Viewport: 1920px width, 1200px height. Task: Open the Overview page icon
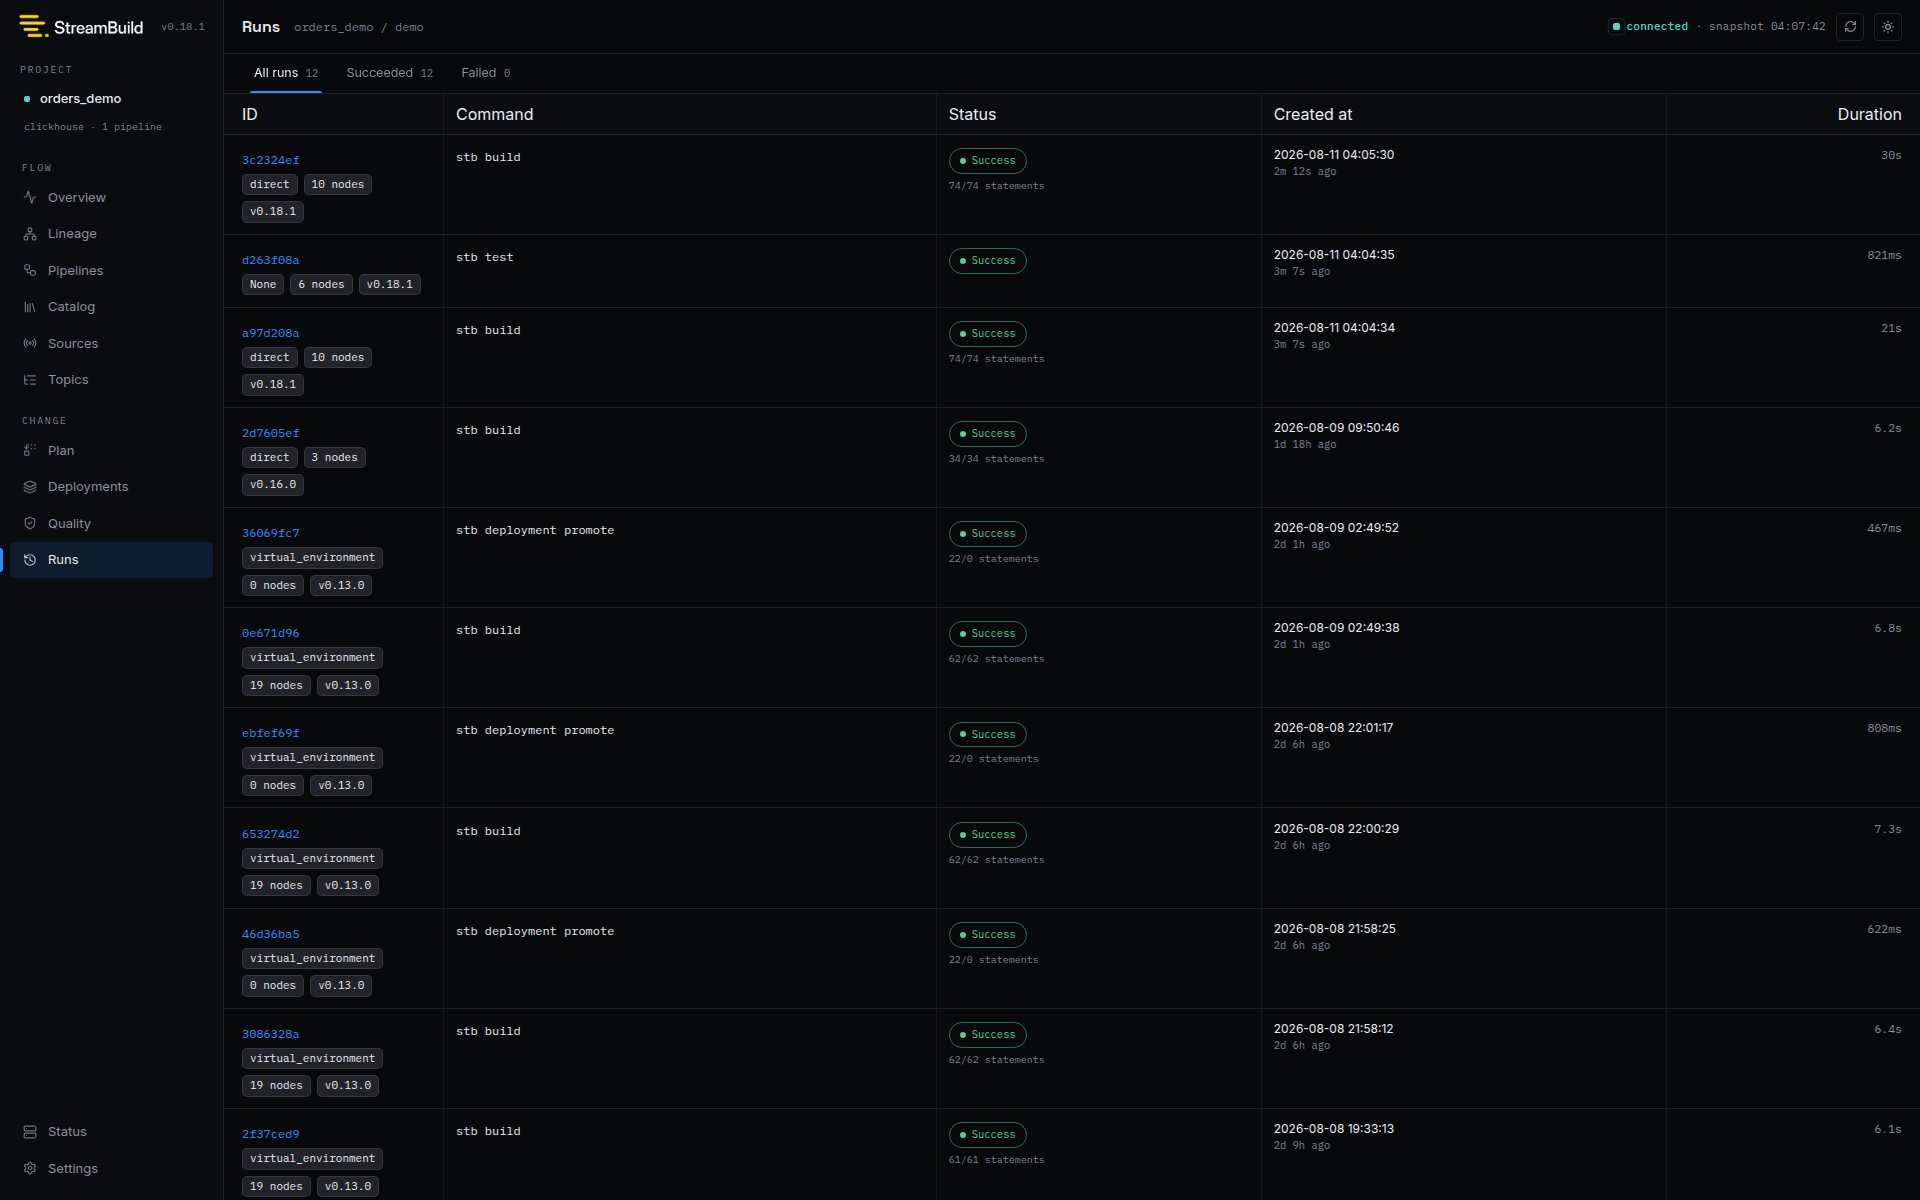pyautogui.click(x=30, y=198)
